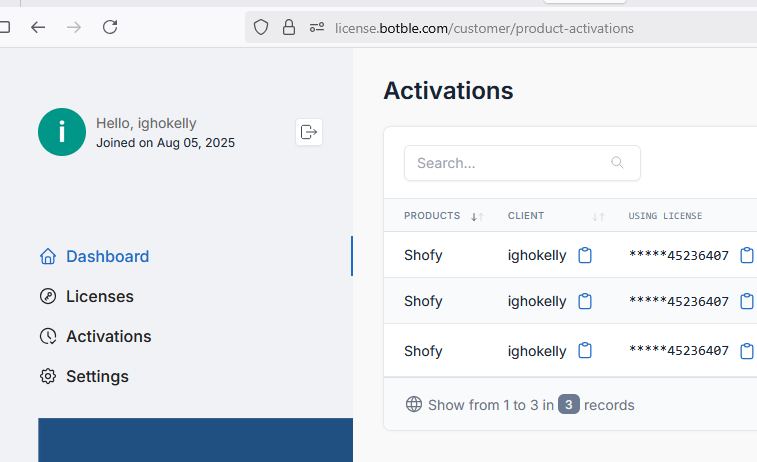The image size is (757, 462).
Task: Click ighokelly client in third row
Action: tap(537, 351)
